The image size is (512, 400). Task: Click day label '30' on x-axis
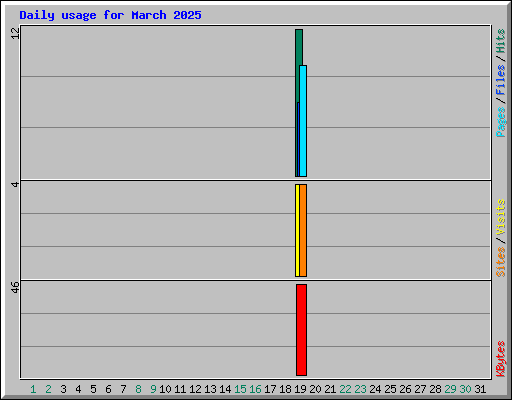(465, 389)
